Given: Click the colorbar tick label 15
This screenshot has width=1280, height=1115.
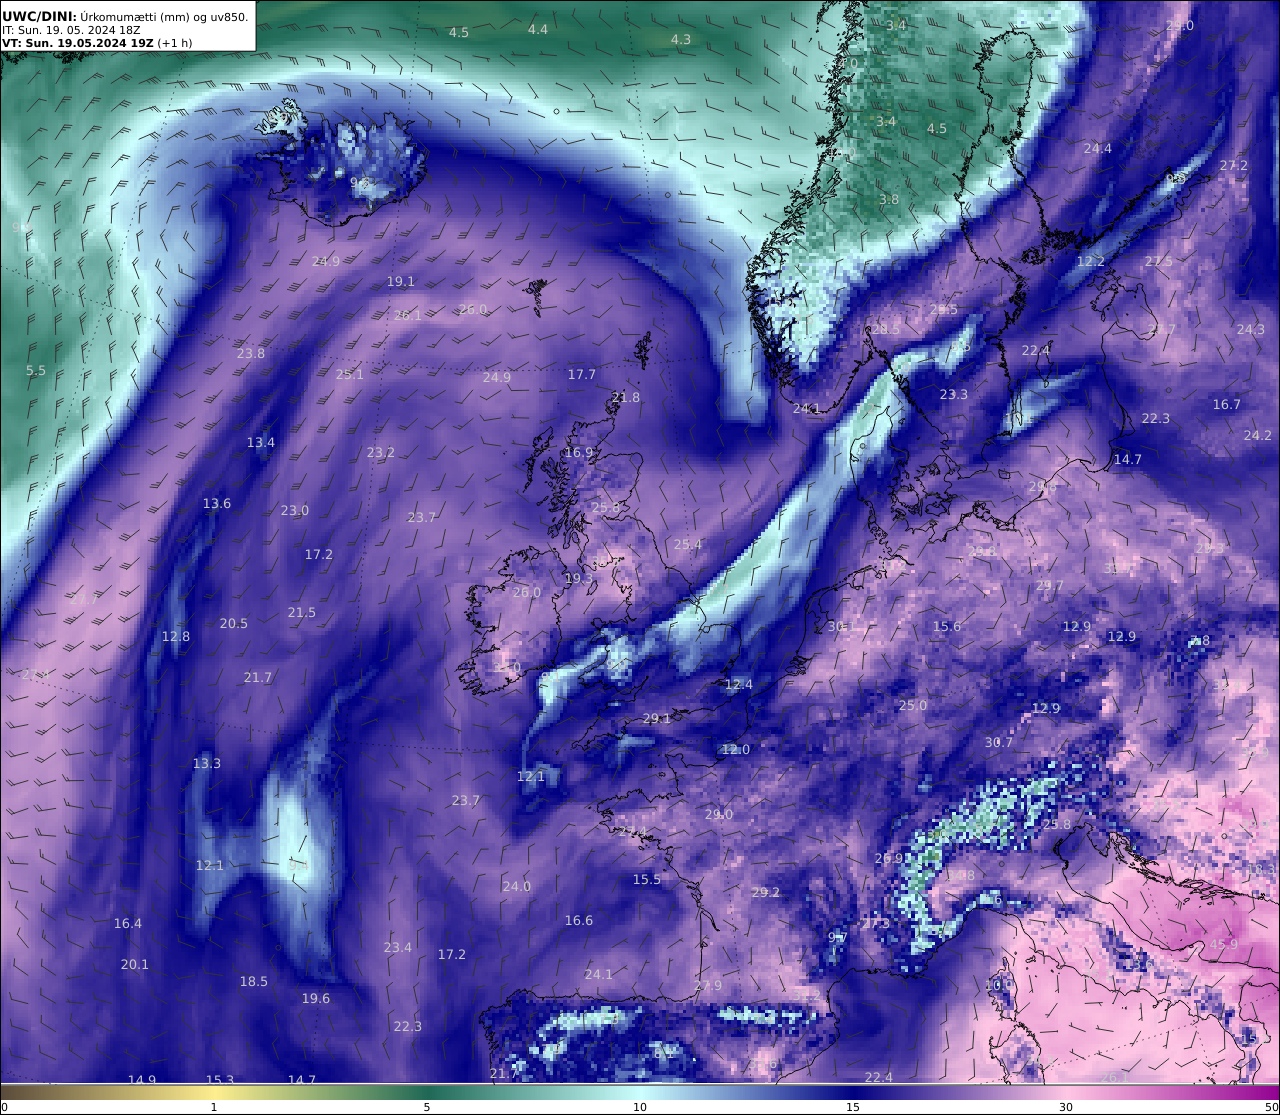Looking at the screenshot, I should pos(853,1107).
